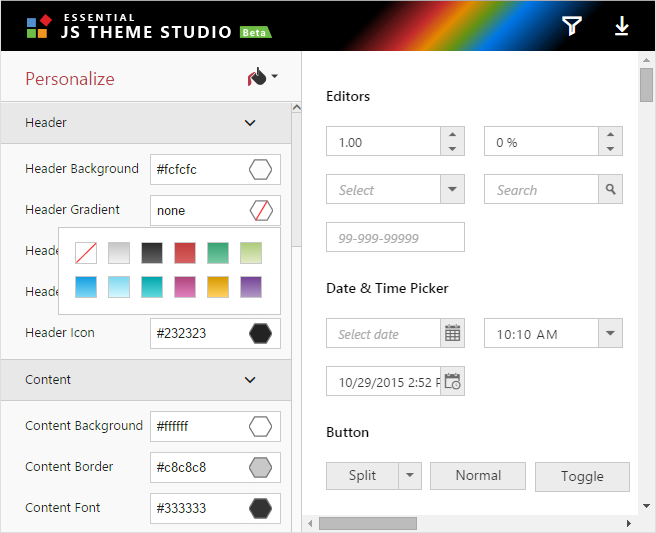
Task: Collapse the Content section
Action: [250, 380]
